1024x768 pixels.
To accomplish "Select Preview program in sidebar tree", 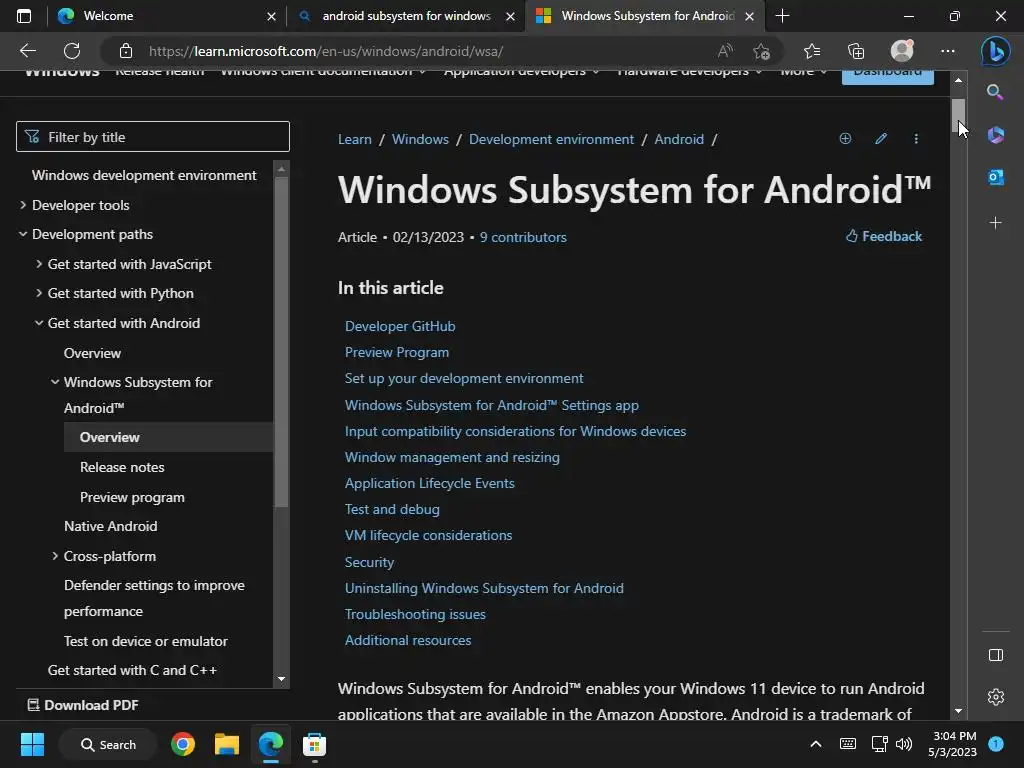I will (132, 497).
